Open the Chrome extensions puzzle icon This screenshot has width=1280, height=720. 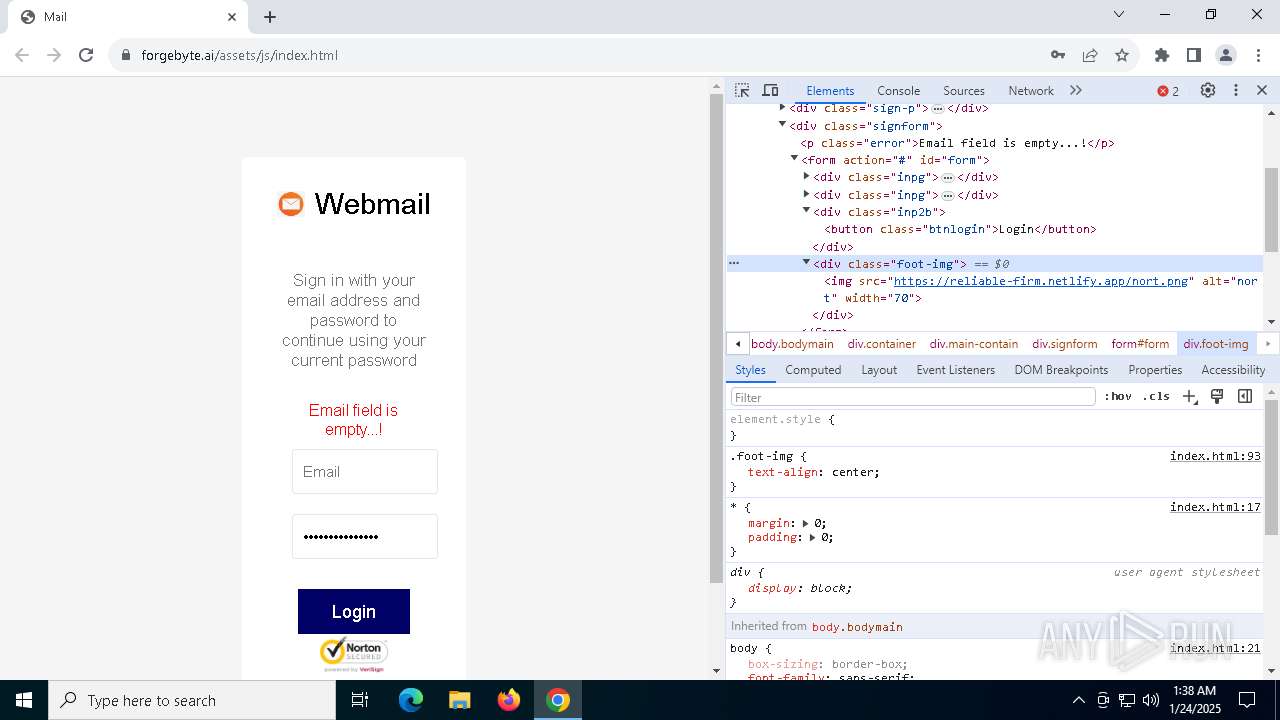pos(1162,55)
